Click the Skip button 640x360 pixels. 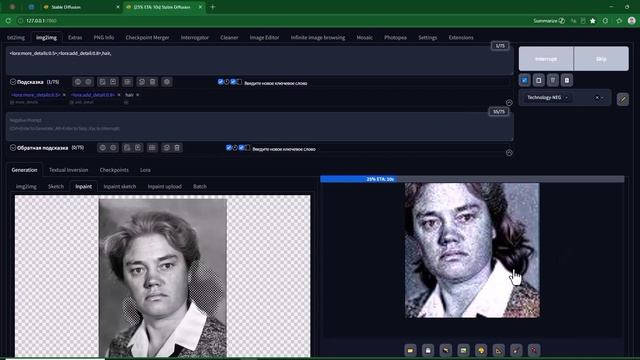point(601,59)
